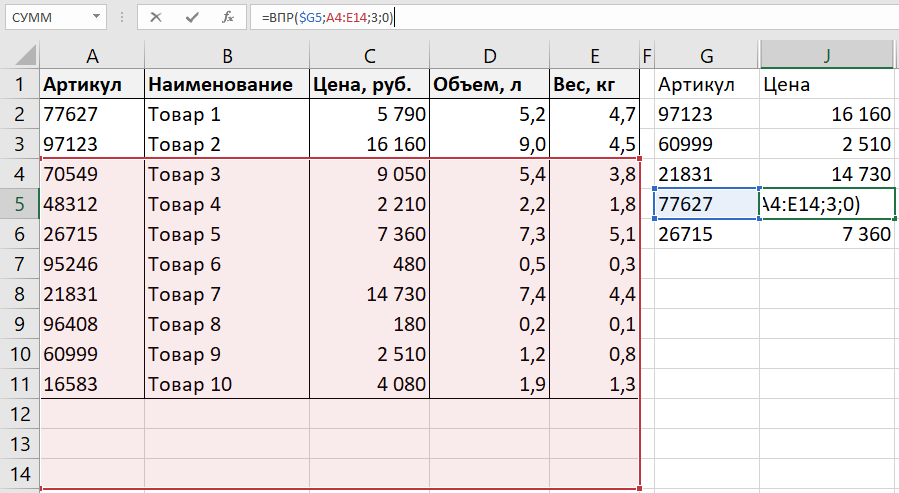
Task: Select column J header
Action: pyautogui.click(x=826, y=54)
